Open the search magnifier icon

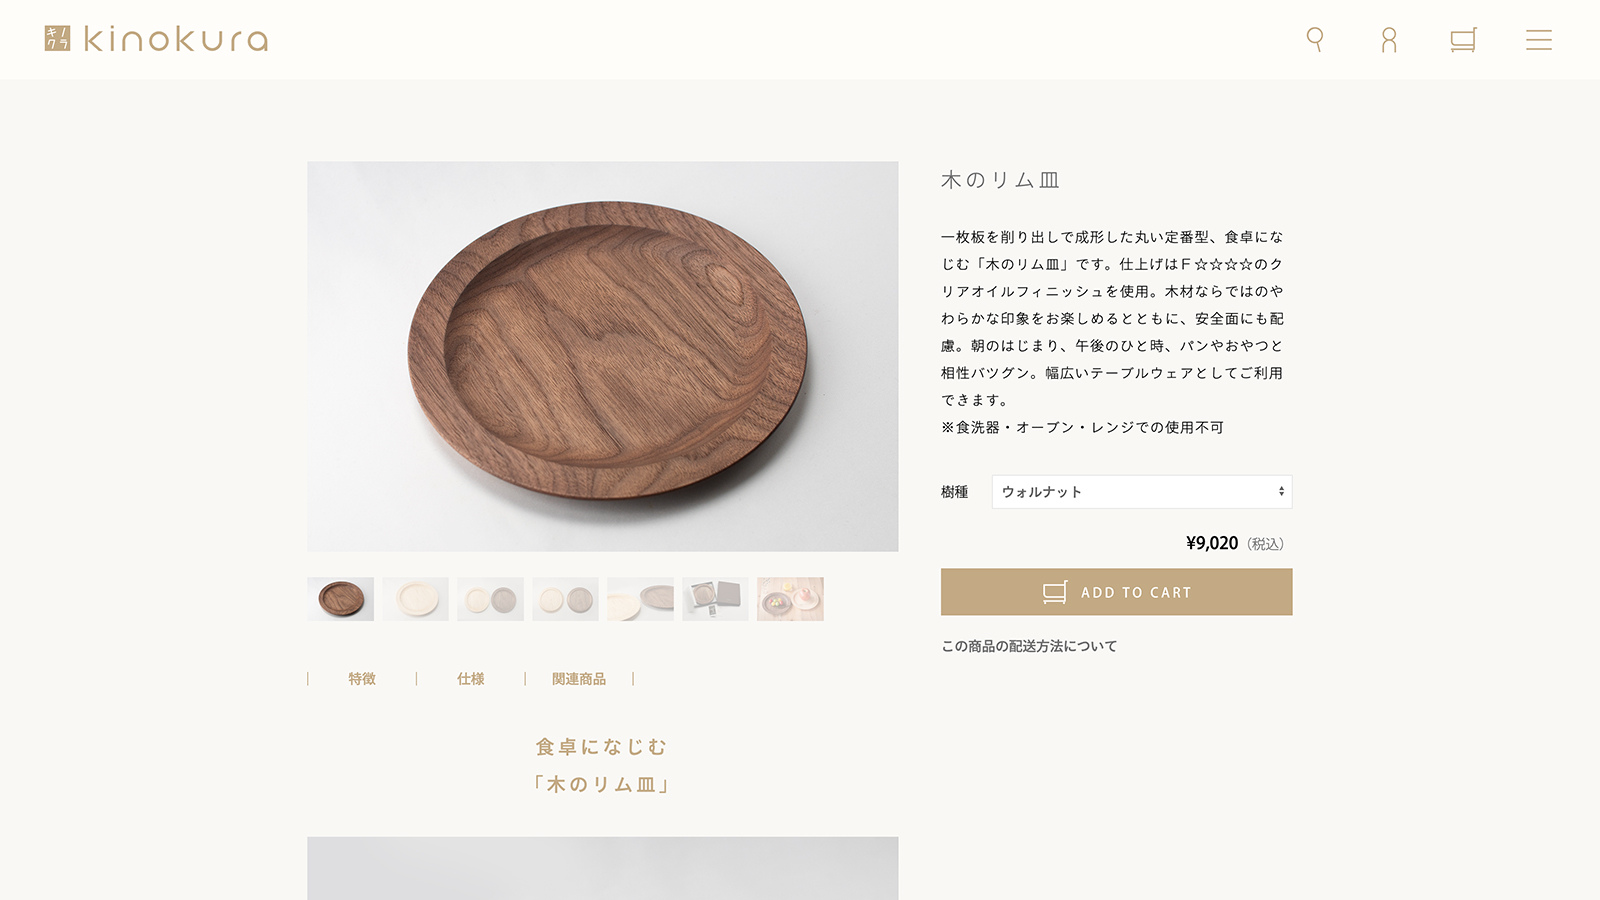click(1315, 39)
